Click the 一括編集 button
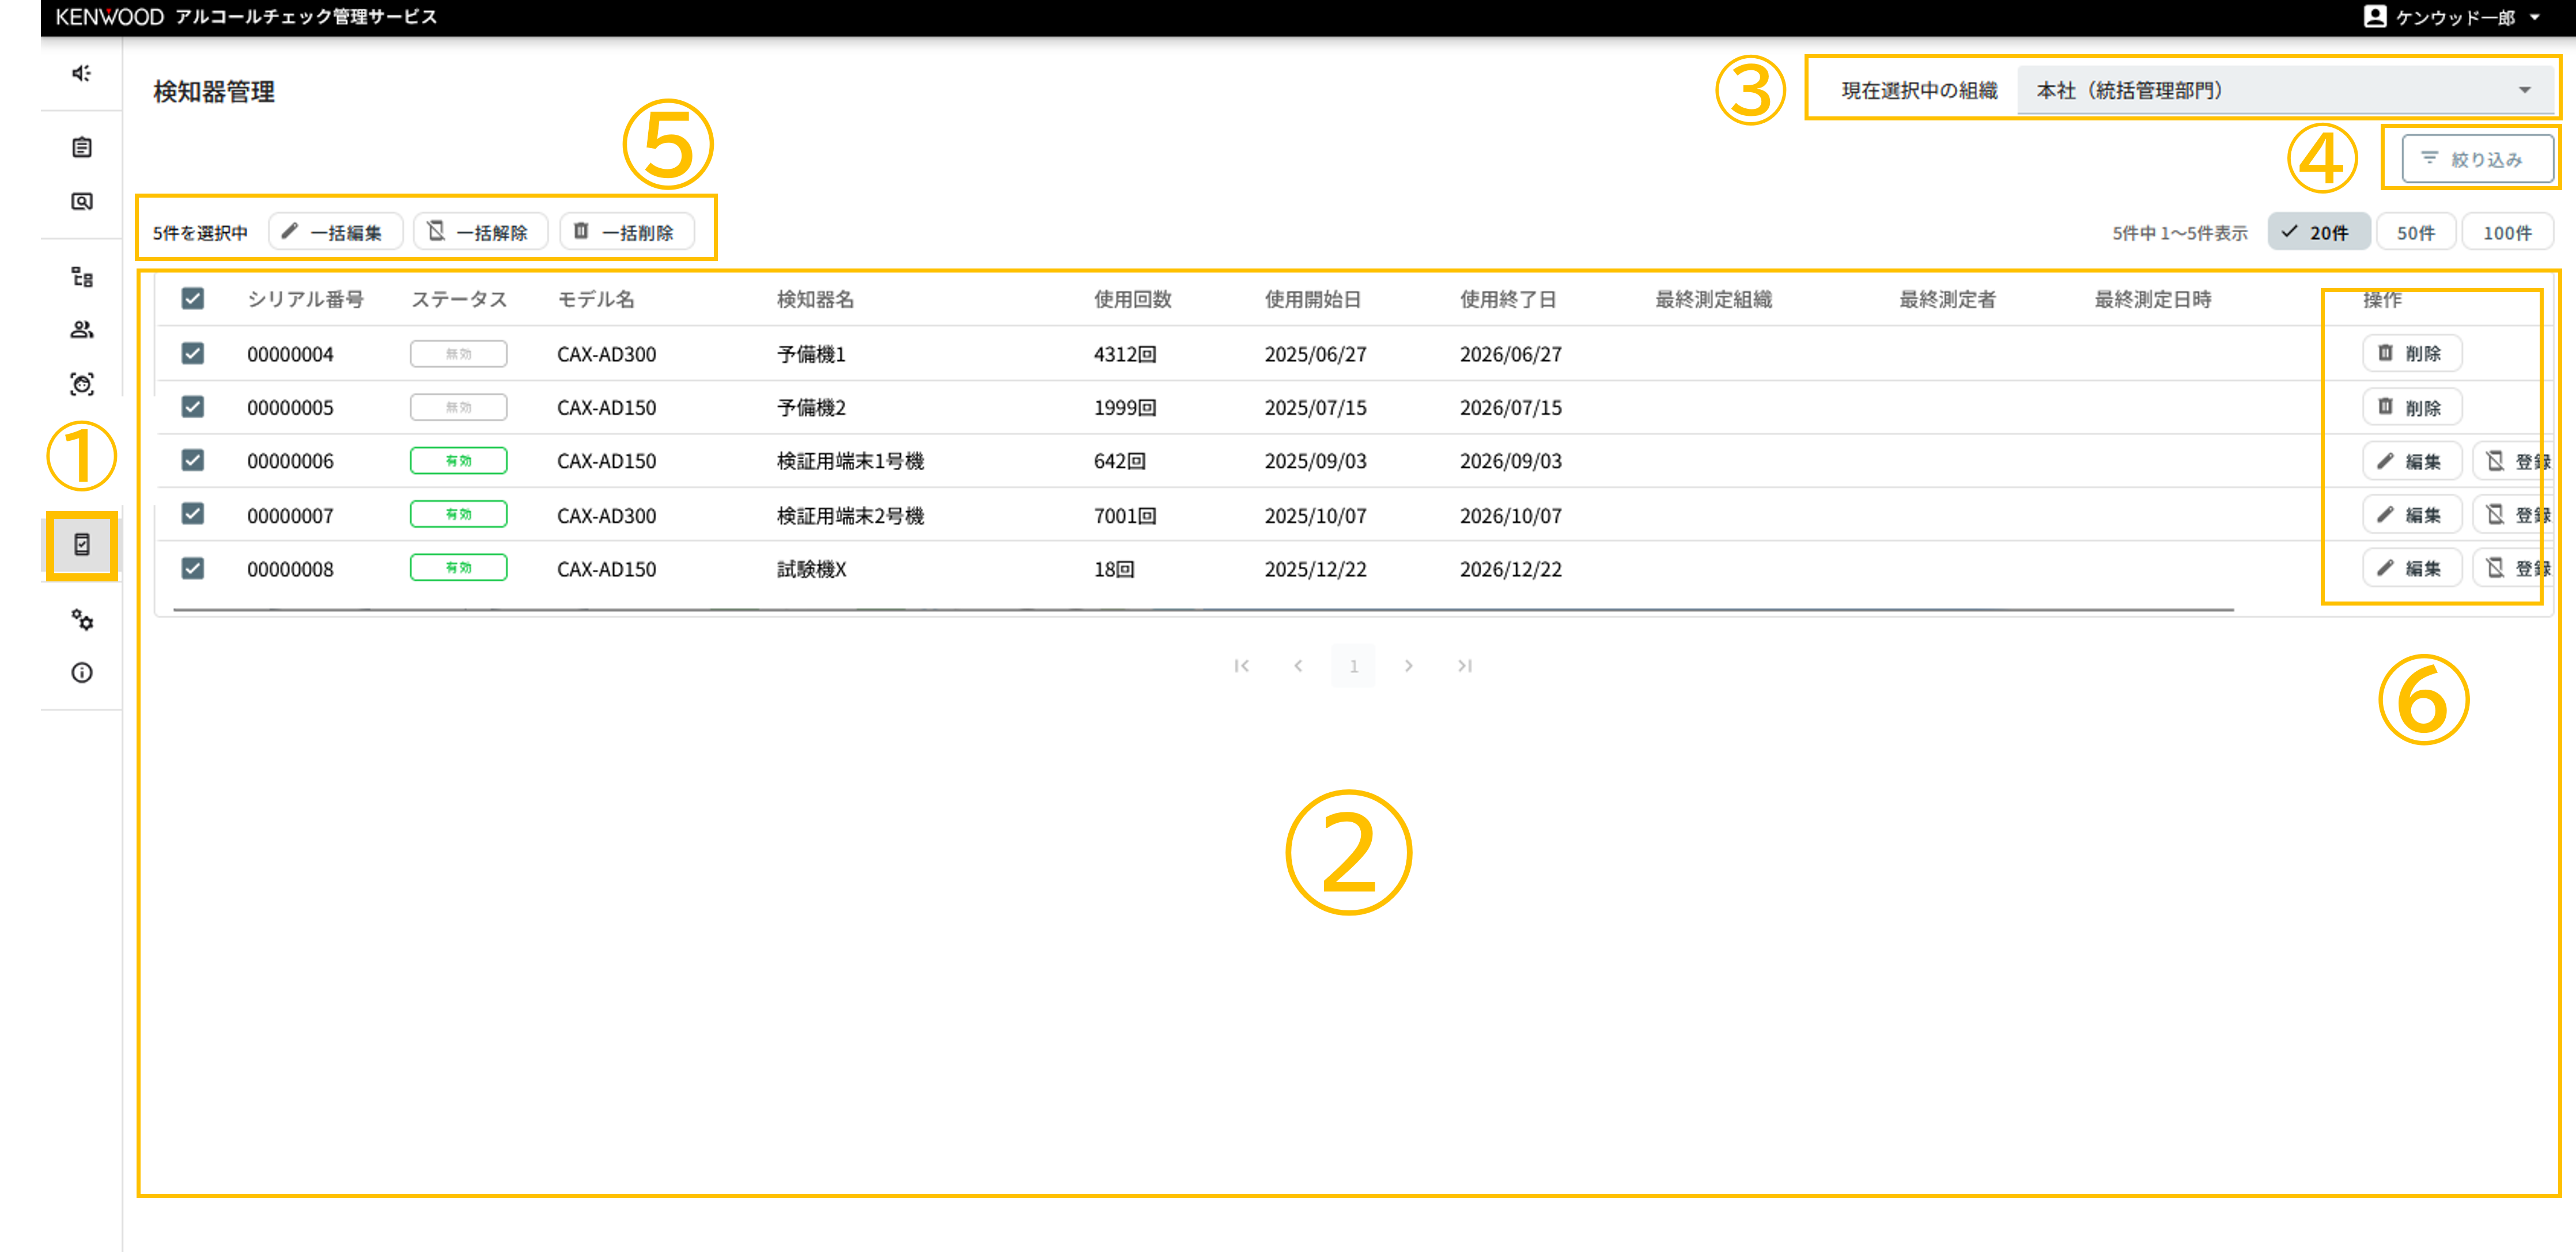The width and height of the screenshot is (2576, 1252). (x=335, y=232)
